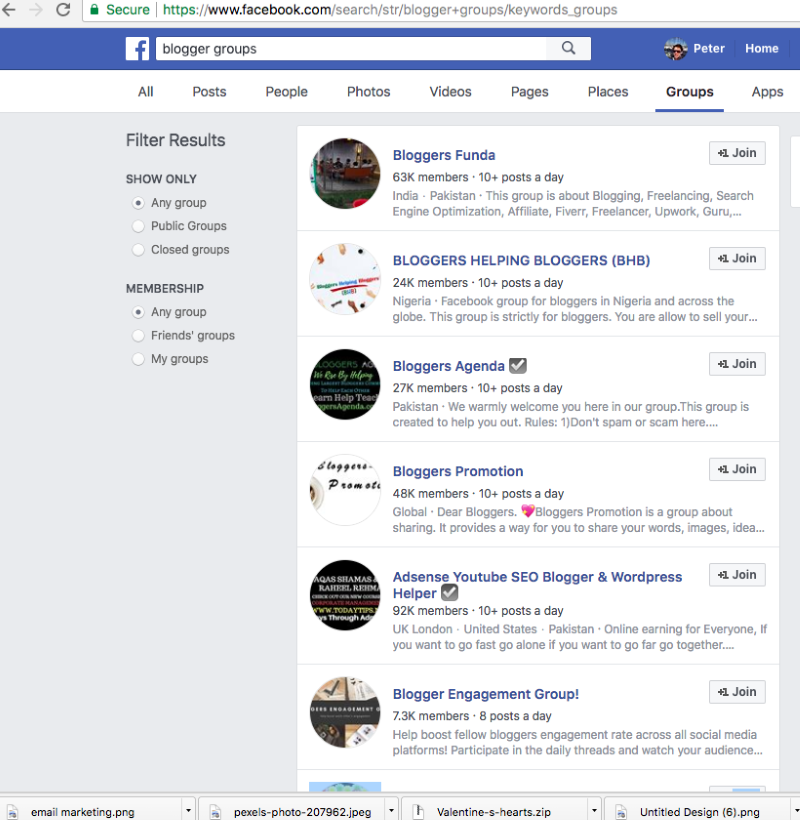Join Adsense Youtube SEO Blogger group
800x820 pixels.
737,575
